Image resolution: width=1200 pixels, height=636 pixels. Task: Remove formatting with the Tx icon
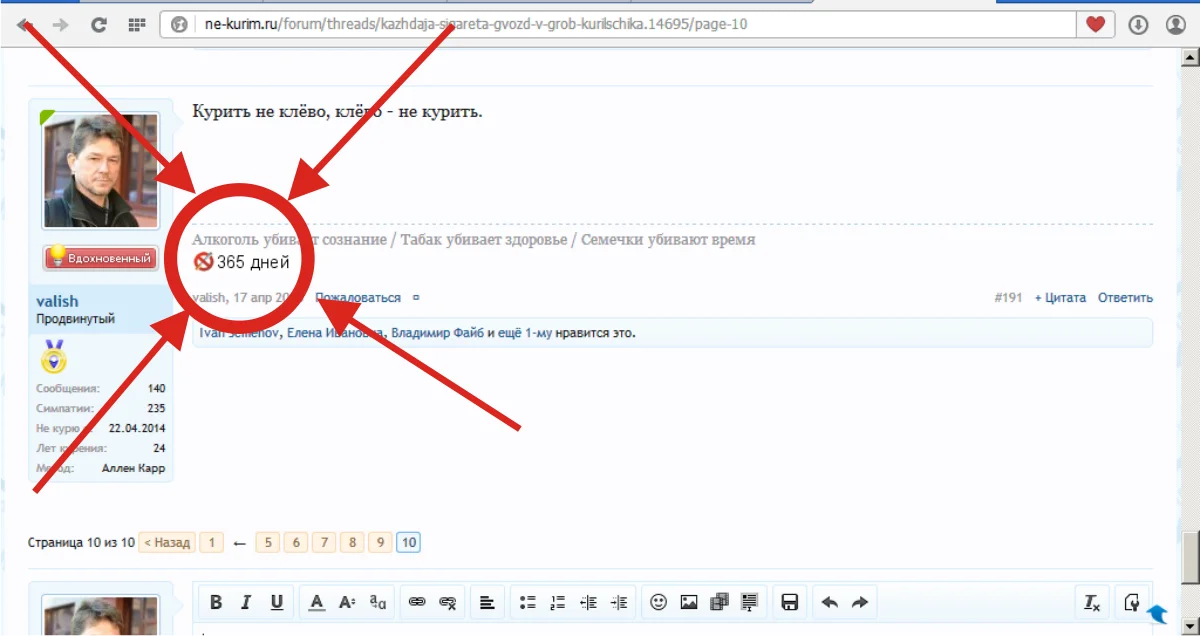(x=1092, y=602)
